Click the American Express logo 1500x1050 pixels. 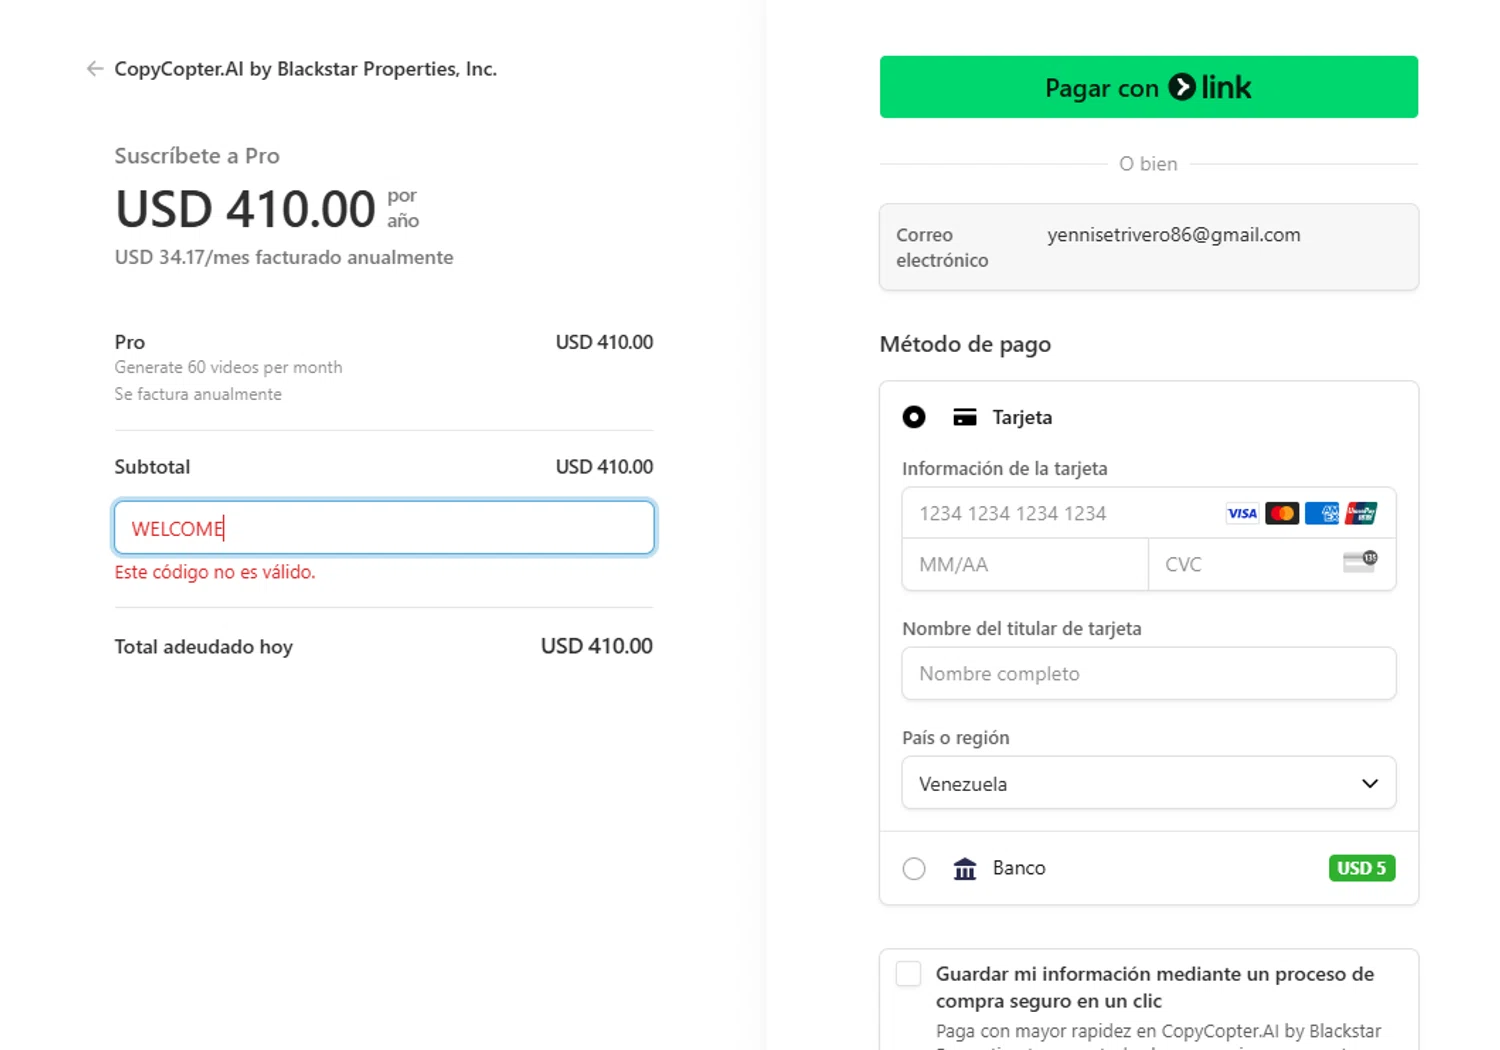point(1322,513)
